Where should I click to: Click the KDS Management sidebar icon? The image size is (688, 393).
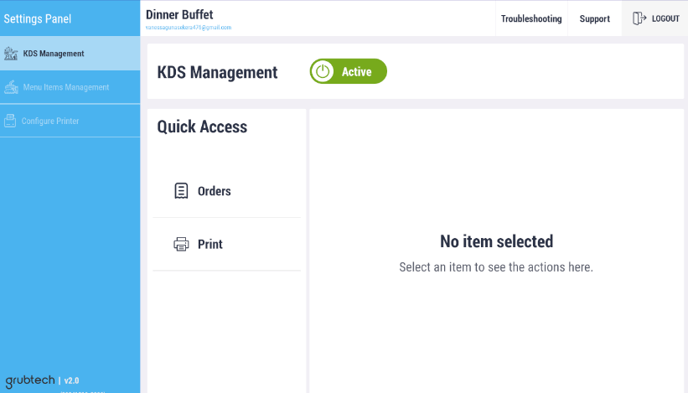pyautogui.click(x=11, y=54)
